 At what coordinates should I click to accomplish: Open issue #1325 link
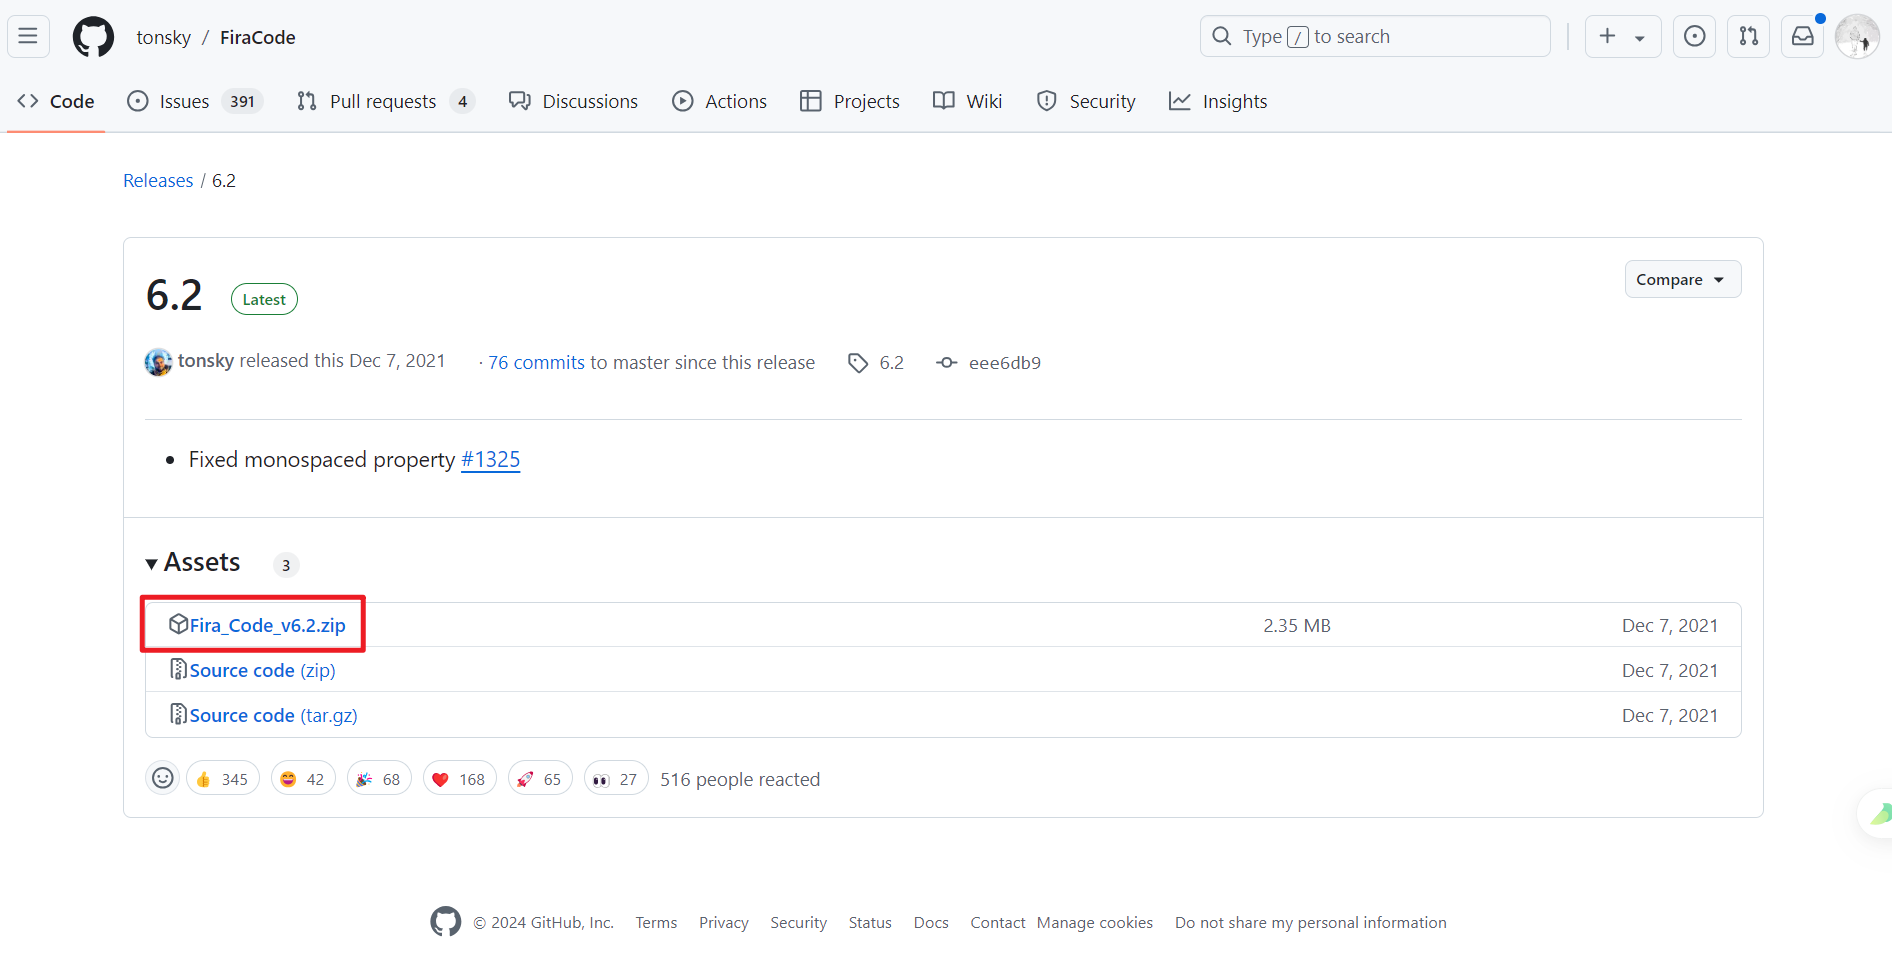tap(491, 459)
